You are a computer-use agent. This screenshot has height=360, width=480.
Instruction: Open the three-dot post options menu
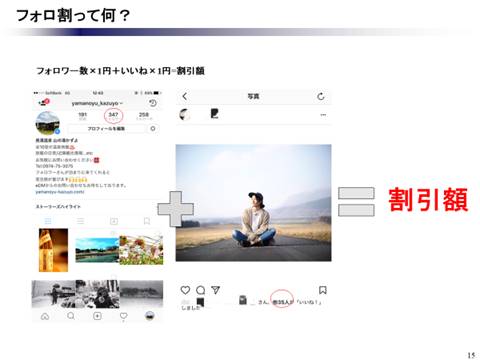(323, 115)
